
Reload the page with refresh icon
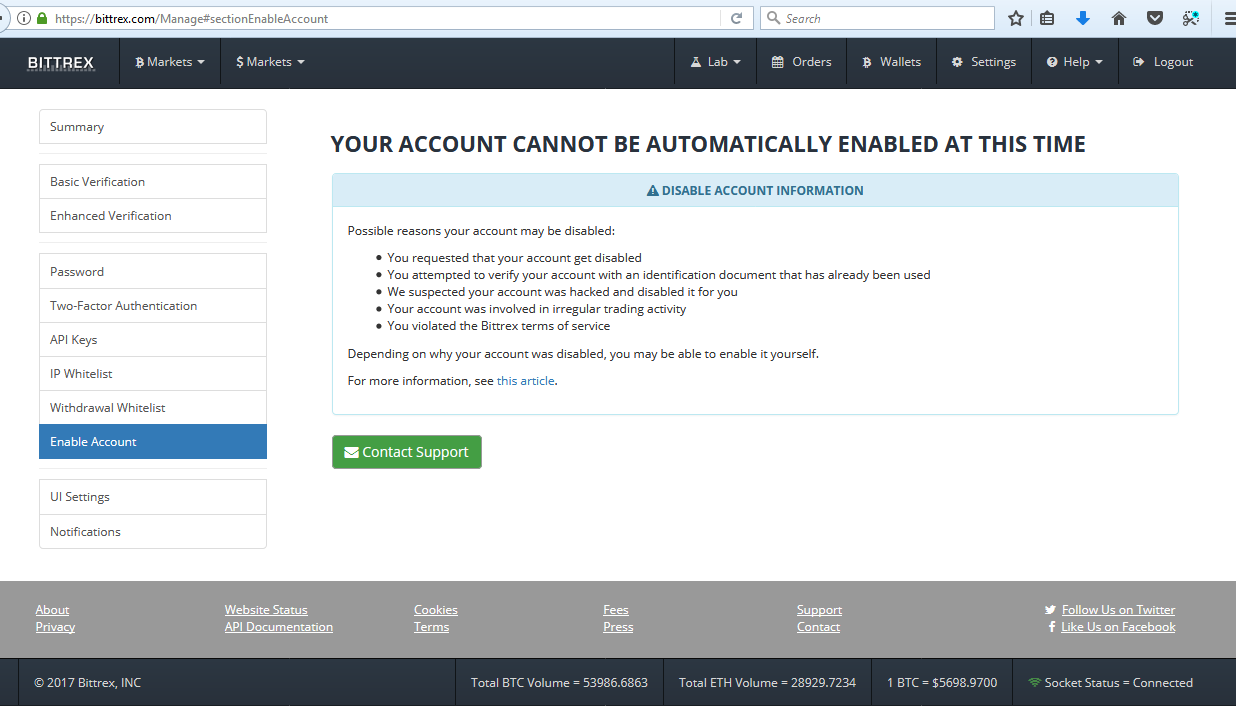pos(736,18)
